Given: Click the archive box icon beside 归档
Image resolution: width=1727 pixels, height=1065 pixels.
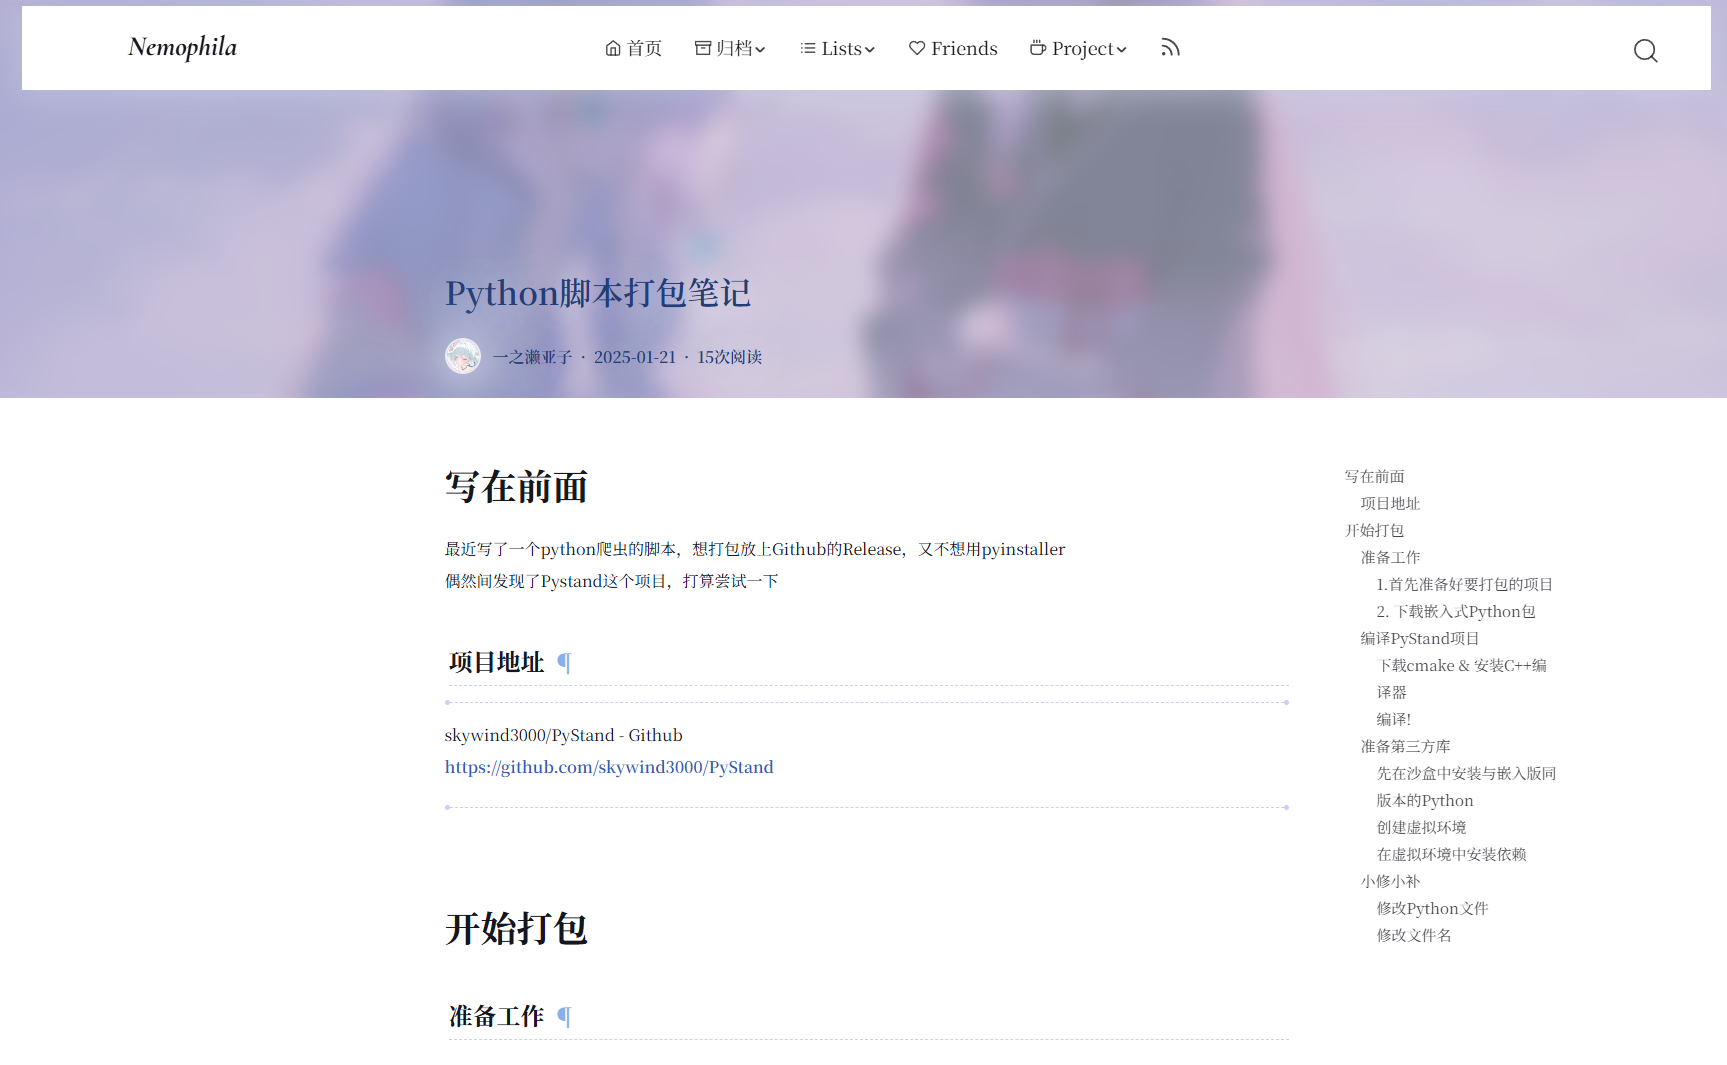Looking at the screenshot, I should point(700,47).
